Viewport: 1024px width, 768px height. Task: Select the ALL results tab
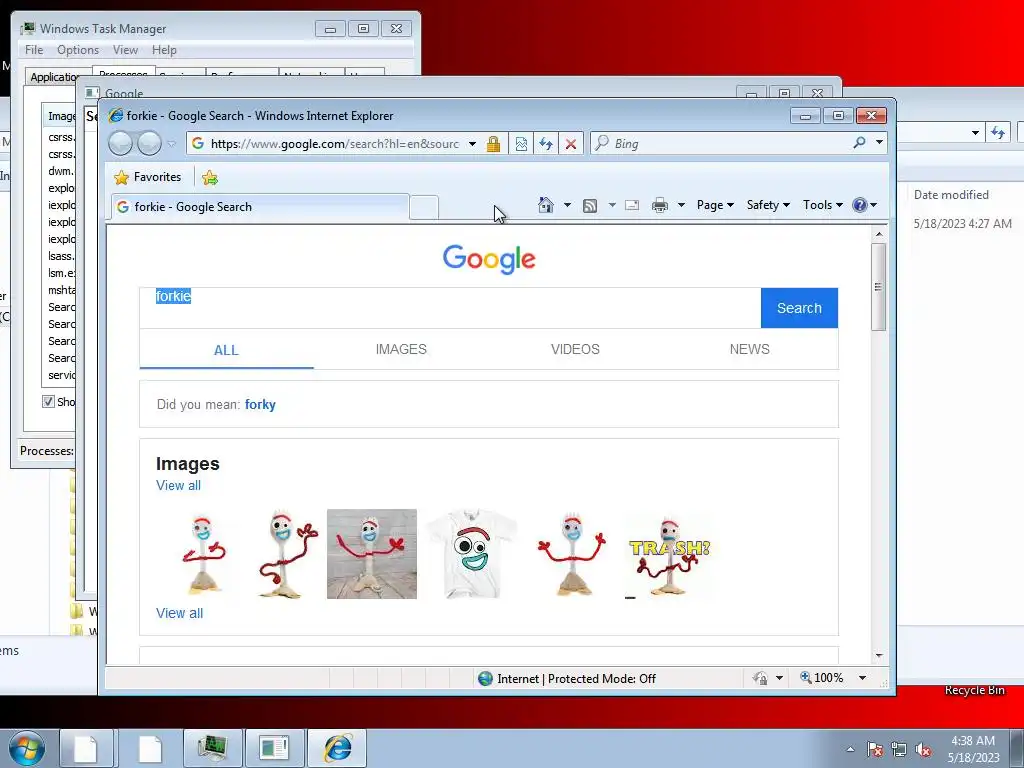tap(226, 350)
